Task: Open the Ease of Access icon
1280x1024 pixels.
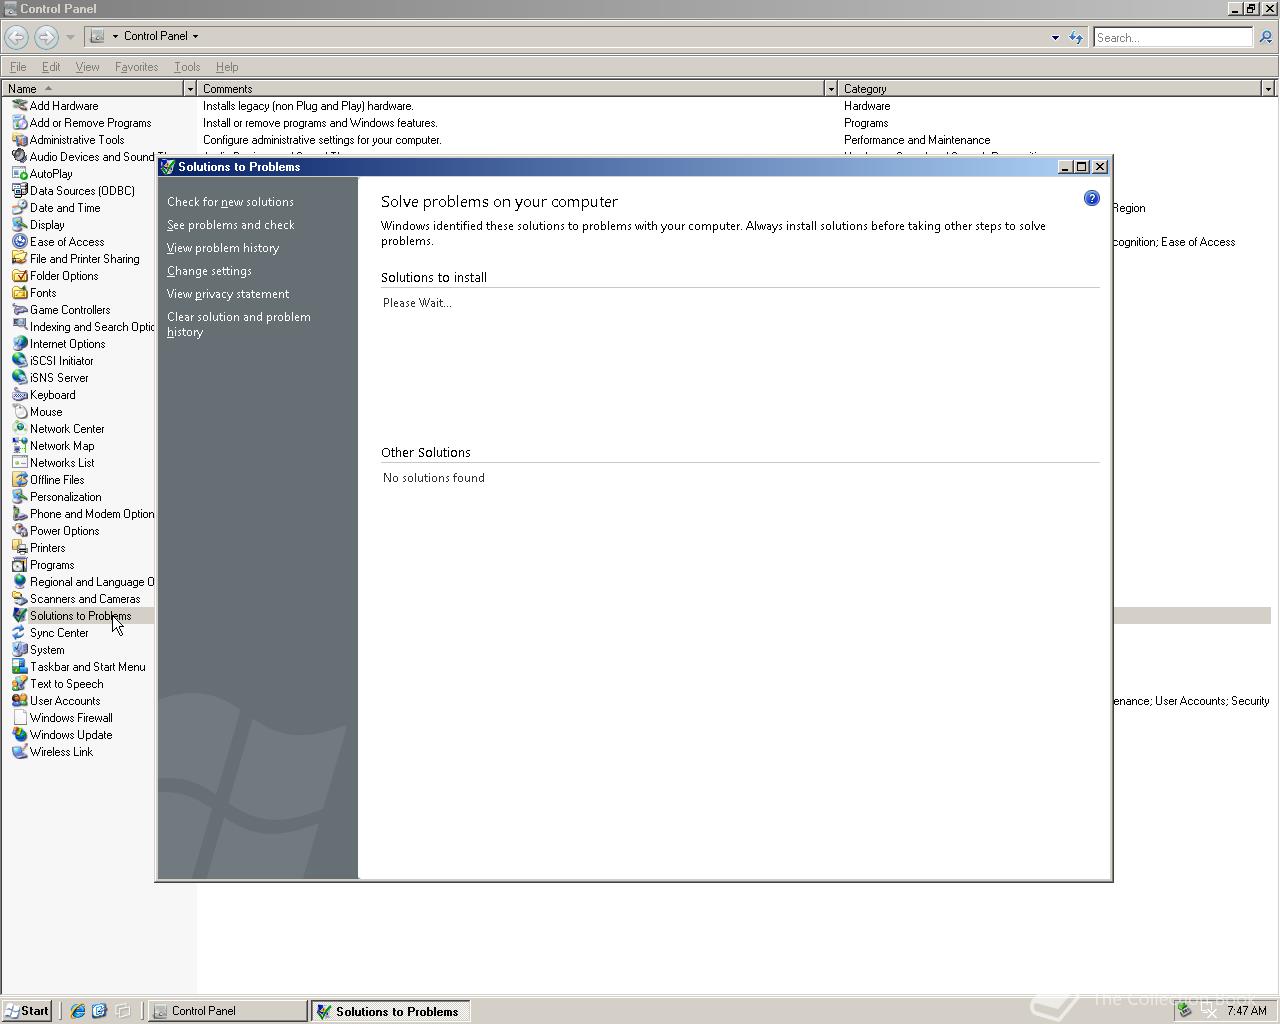Action: point(19,241)
